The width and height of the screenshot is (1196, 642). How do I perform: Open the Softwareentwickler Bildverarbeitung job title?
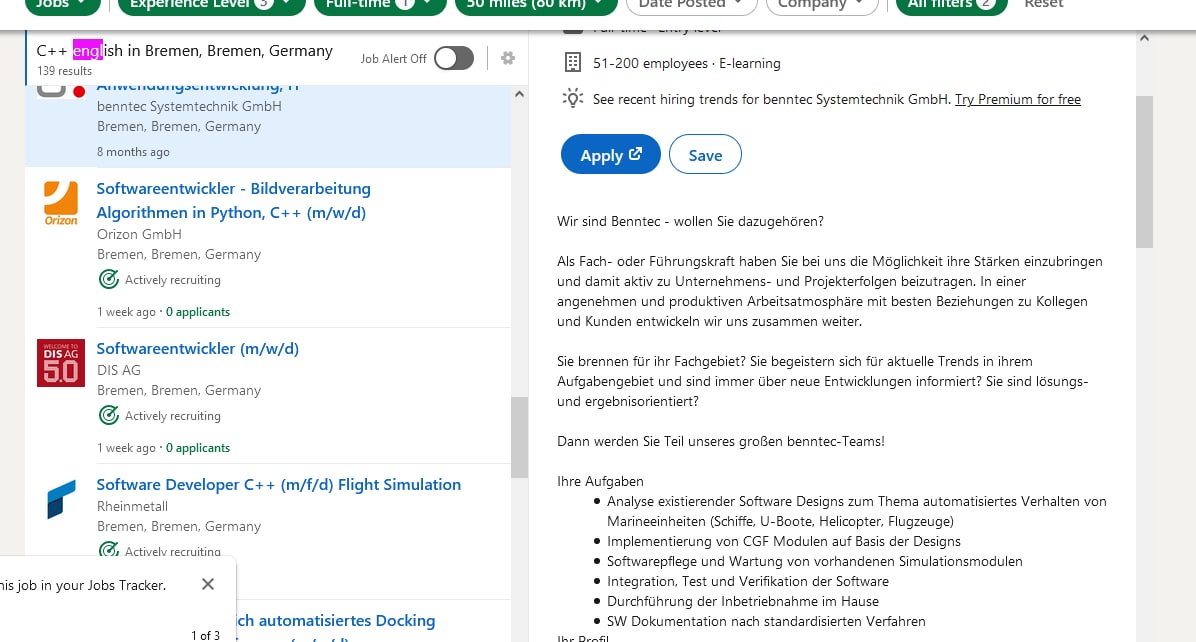233,201
